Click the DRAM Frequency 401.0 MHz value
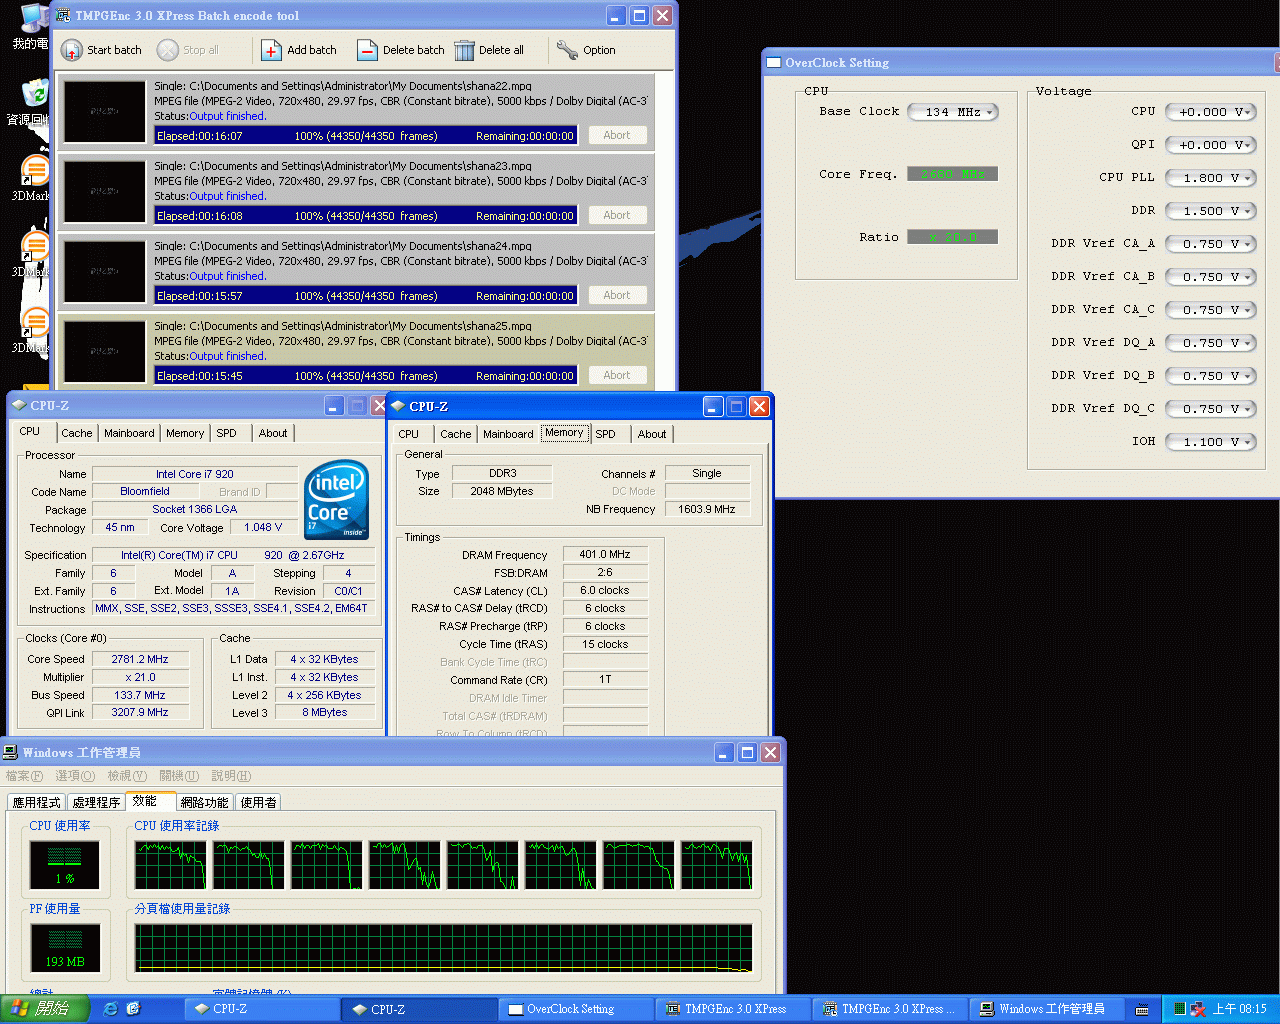 (605, 554)
